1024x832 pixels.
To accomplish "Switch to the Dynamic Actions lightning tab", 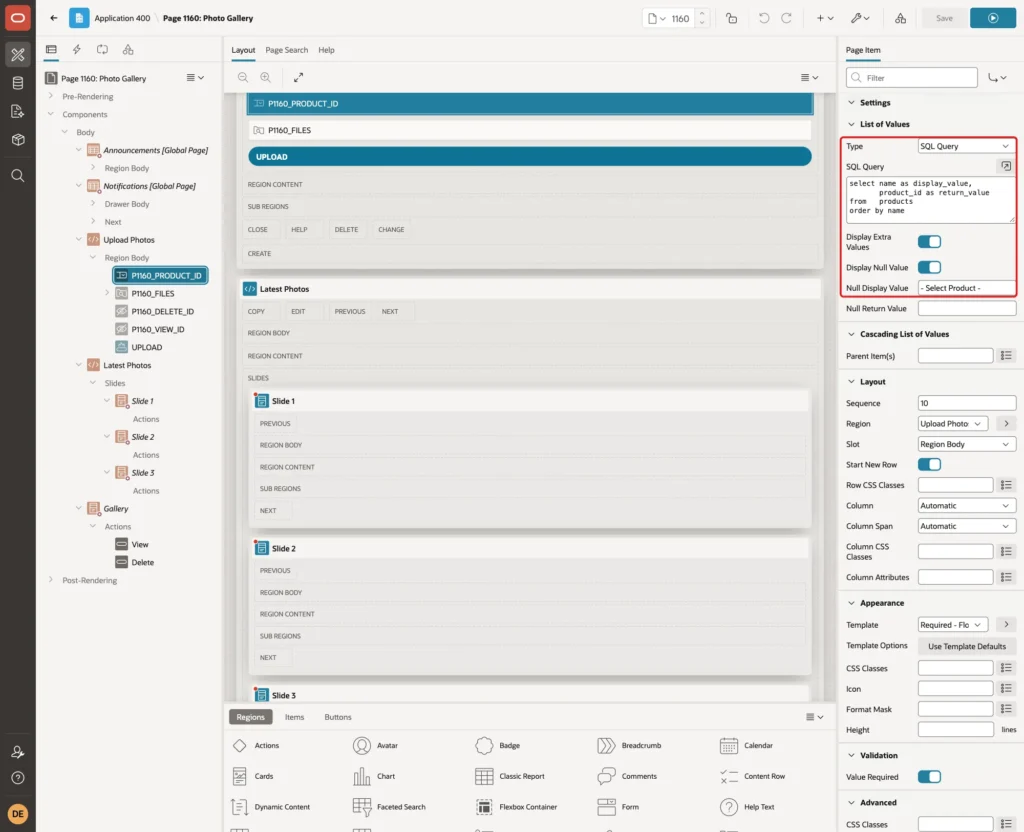I will point(76,50).
